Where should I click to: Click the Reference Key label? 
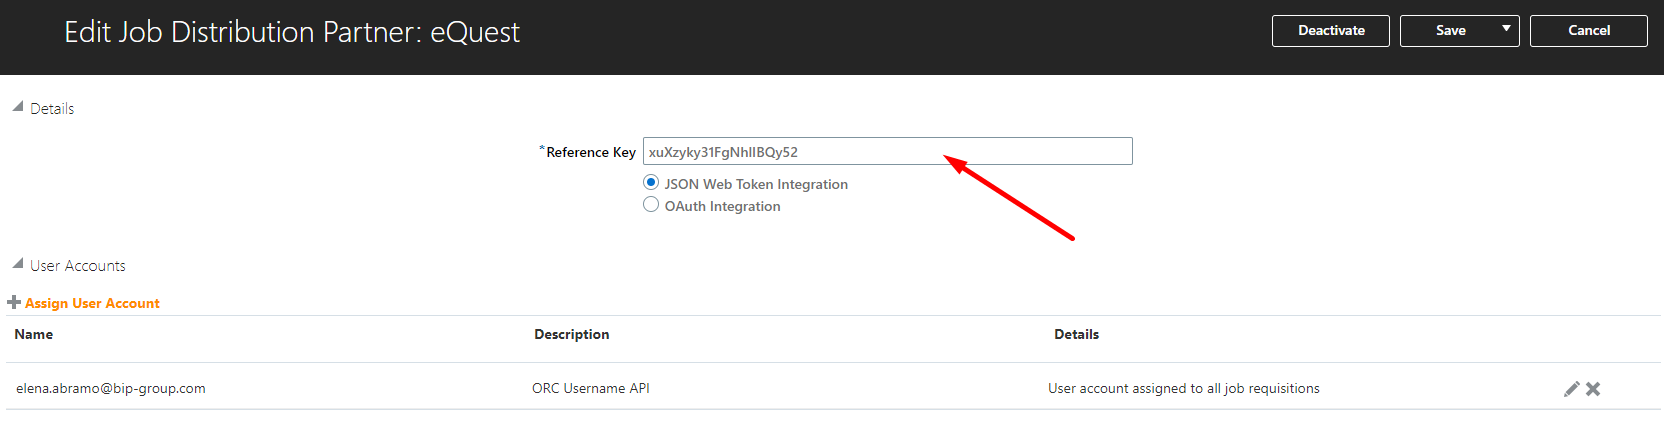591,152
